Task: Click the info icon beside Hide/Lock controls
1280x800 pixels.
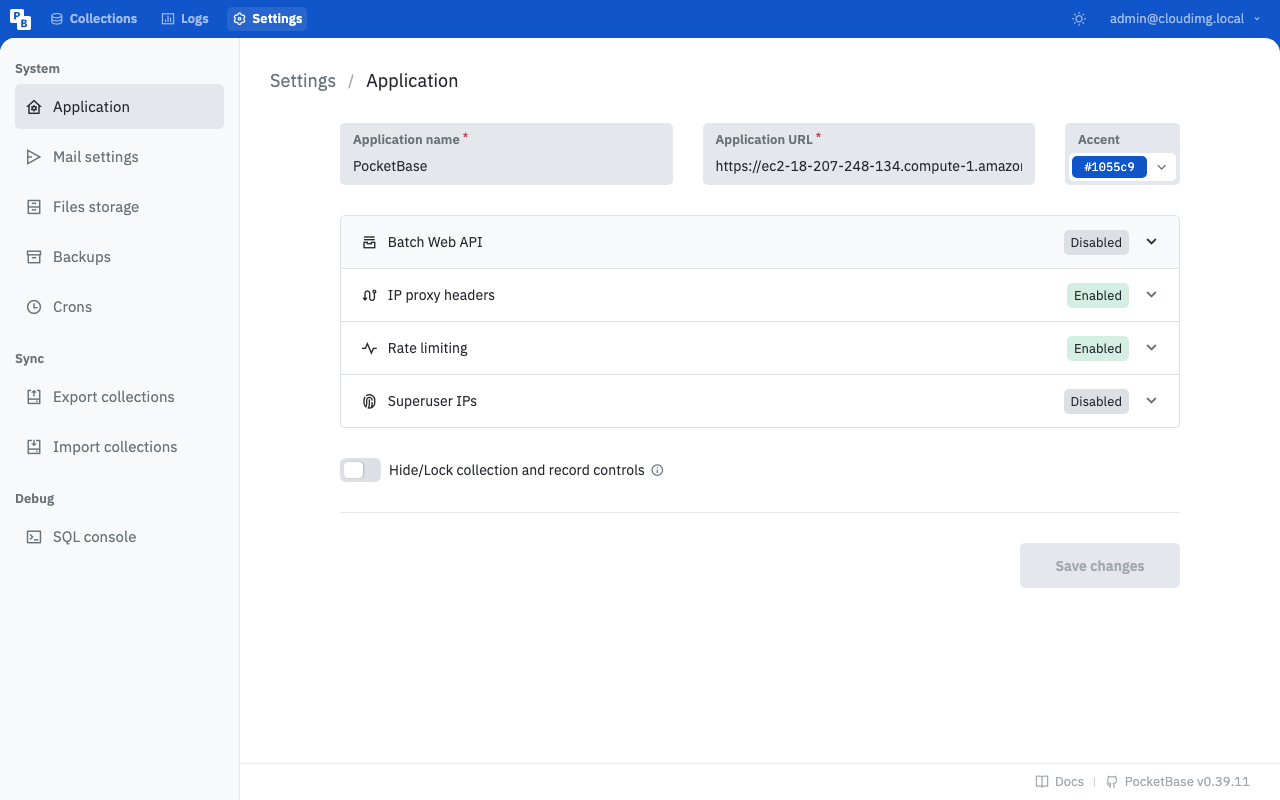Action: coord(657,470)
